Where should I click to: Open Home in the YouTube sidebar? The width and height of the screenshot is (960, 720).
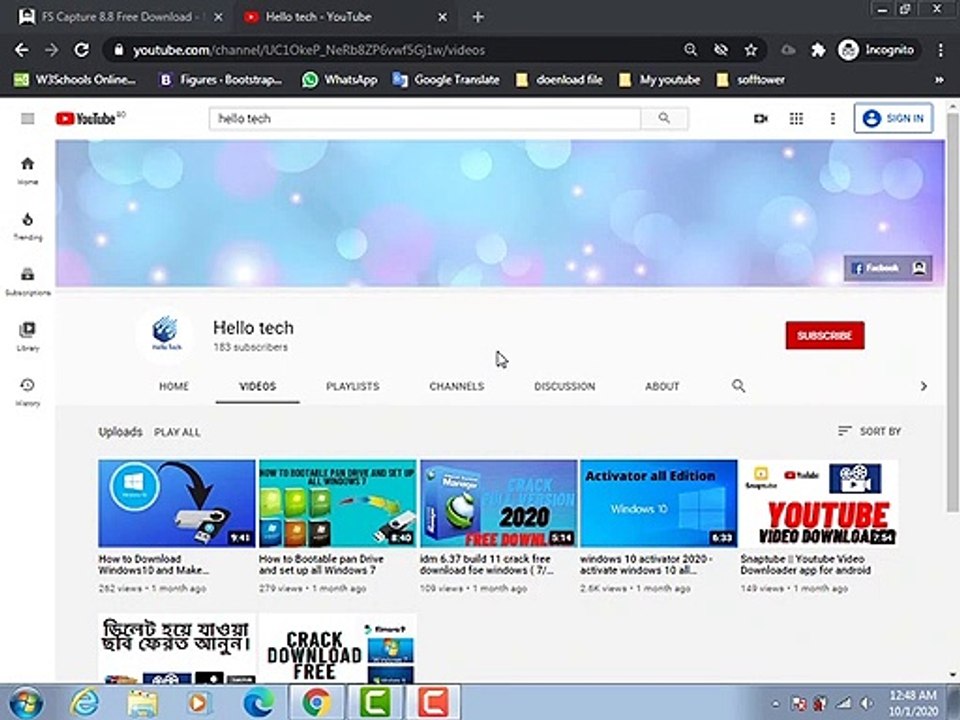pyautogui.click(x=28, y=170)
